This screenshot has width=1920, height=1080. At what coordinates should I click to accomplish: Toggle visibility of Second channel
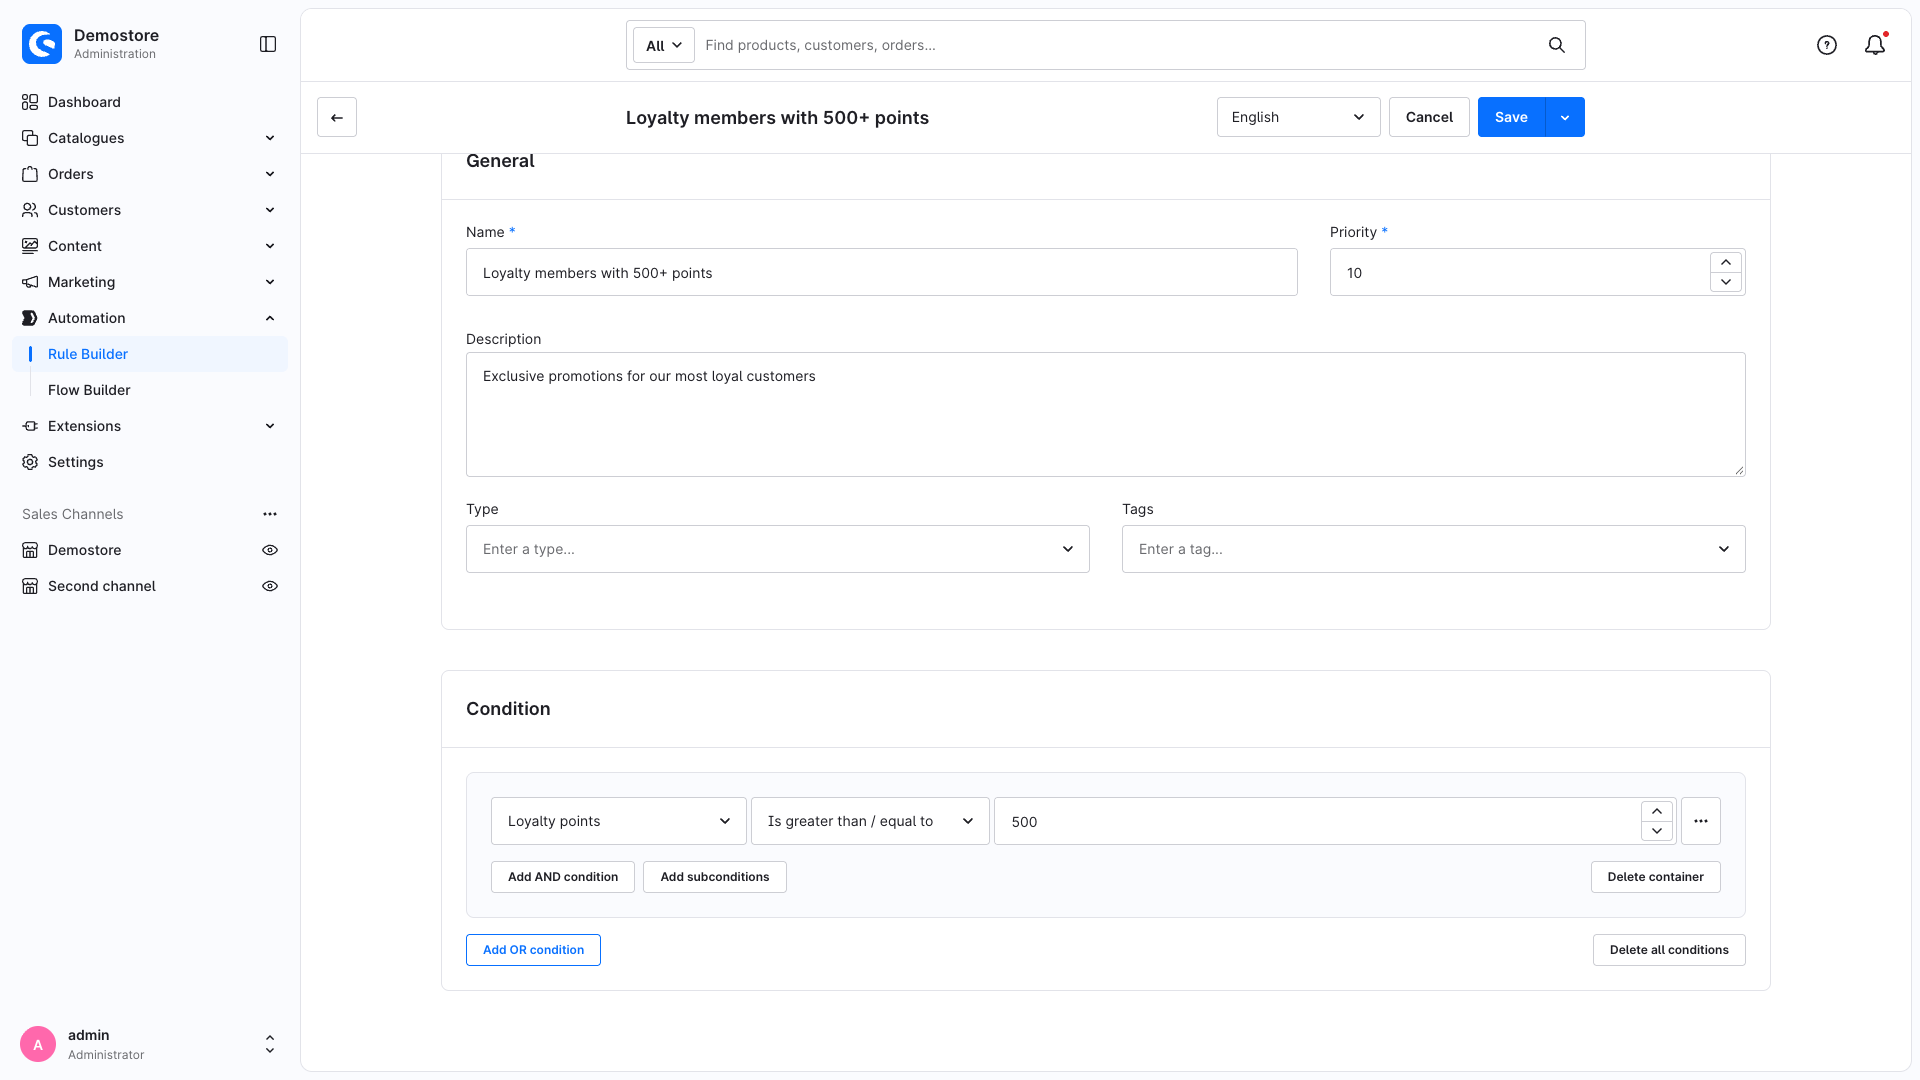(270, 586)
